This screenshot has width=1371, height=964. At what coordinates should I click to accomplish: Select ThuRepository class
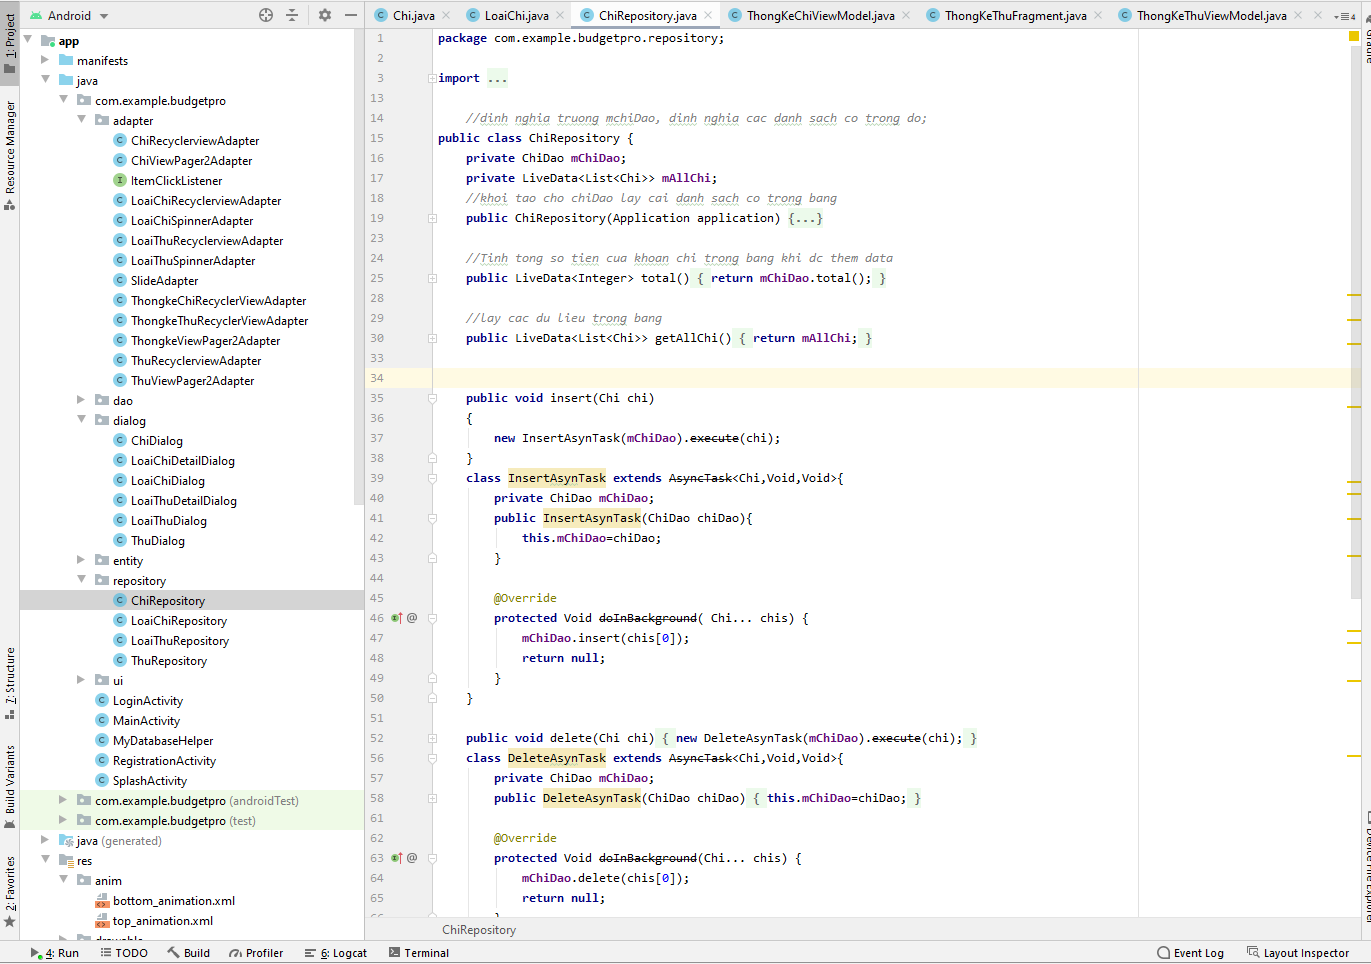point(168,661)
